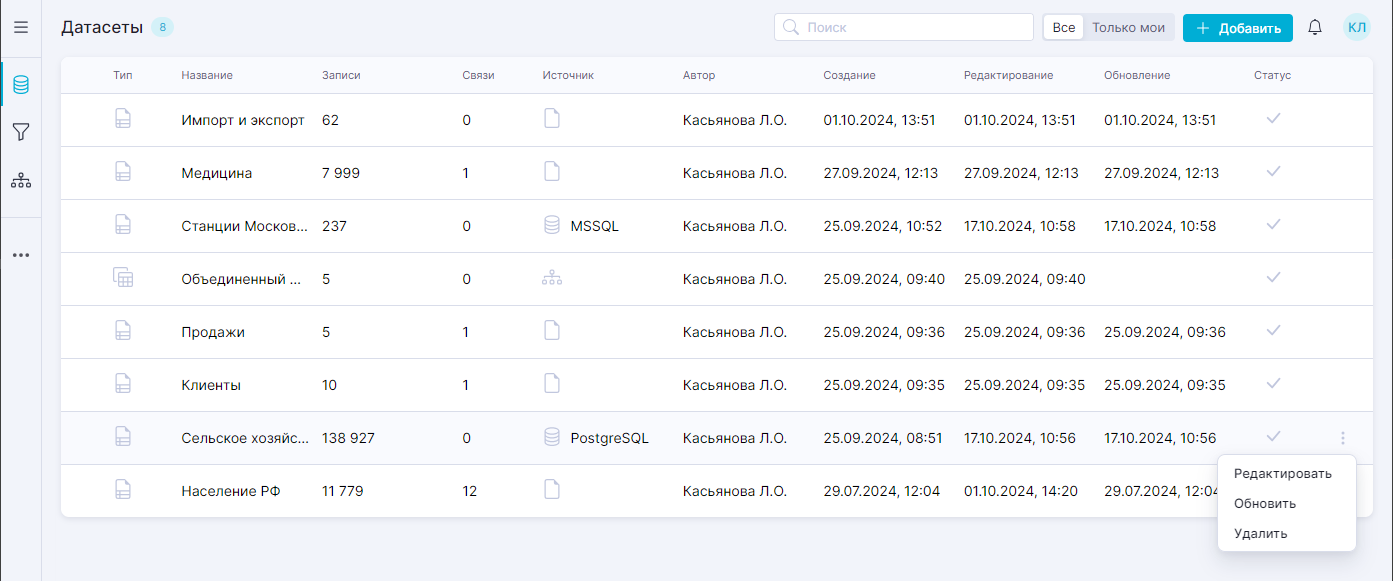Click type icon of Станции Москов… row
The height and width of the screenshot is (581, 1393).
coord(122,225)
